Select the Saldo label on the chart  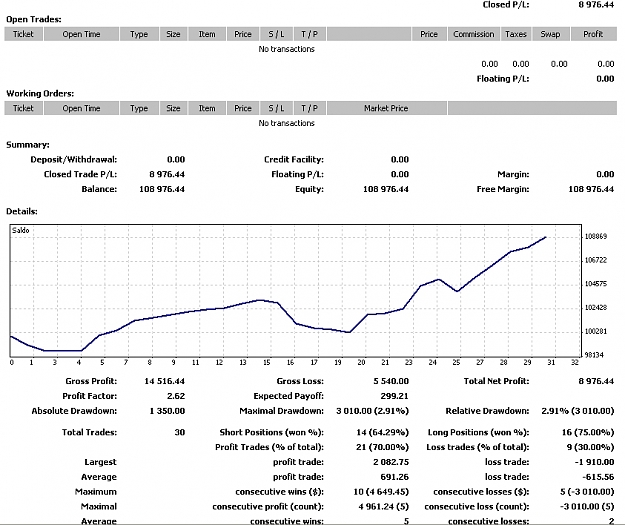click(x=20, y=230)
